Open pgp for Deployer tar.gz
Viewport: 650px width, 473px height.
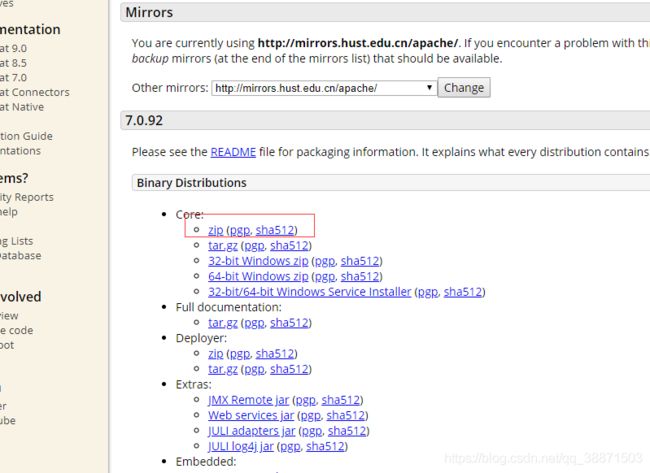pos(255,369)
